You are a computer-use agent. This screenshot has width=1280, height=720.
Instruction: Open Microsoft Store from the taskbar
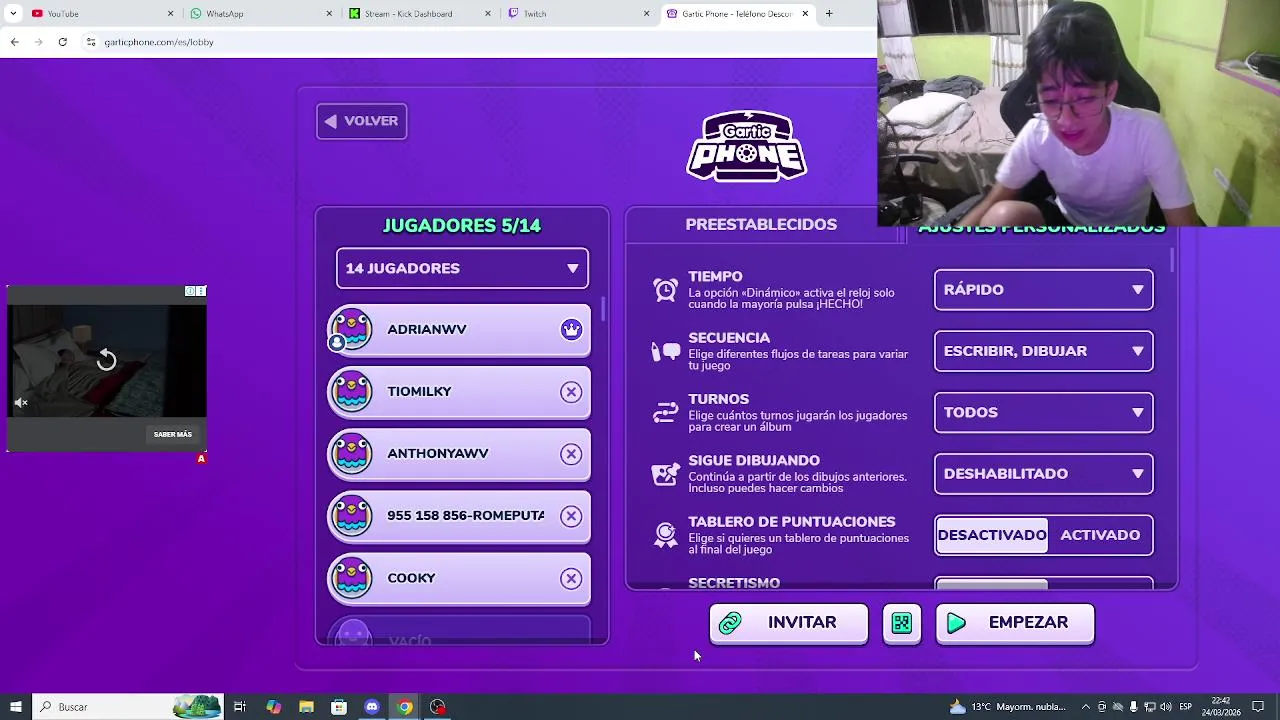(339, 707)
